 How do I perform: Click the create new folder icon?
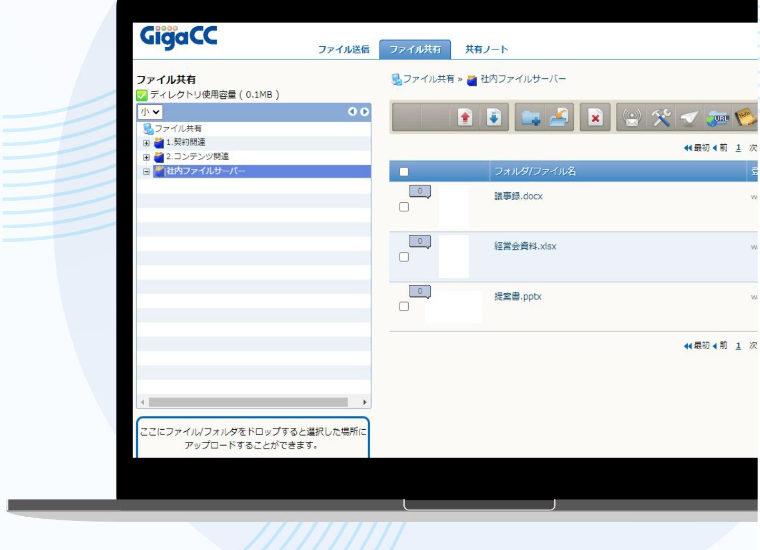click(531, 118)
